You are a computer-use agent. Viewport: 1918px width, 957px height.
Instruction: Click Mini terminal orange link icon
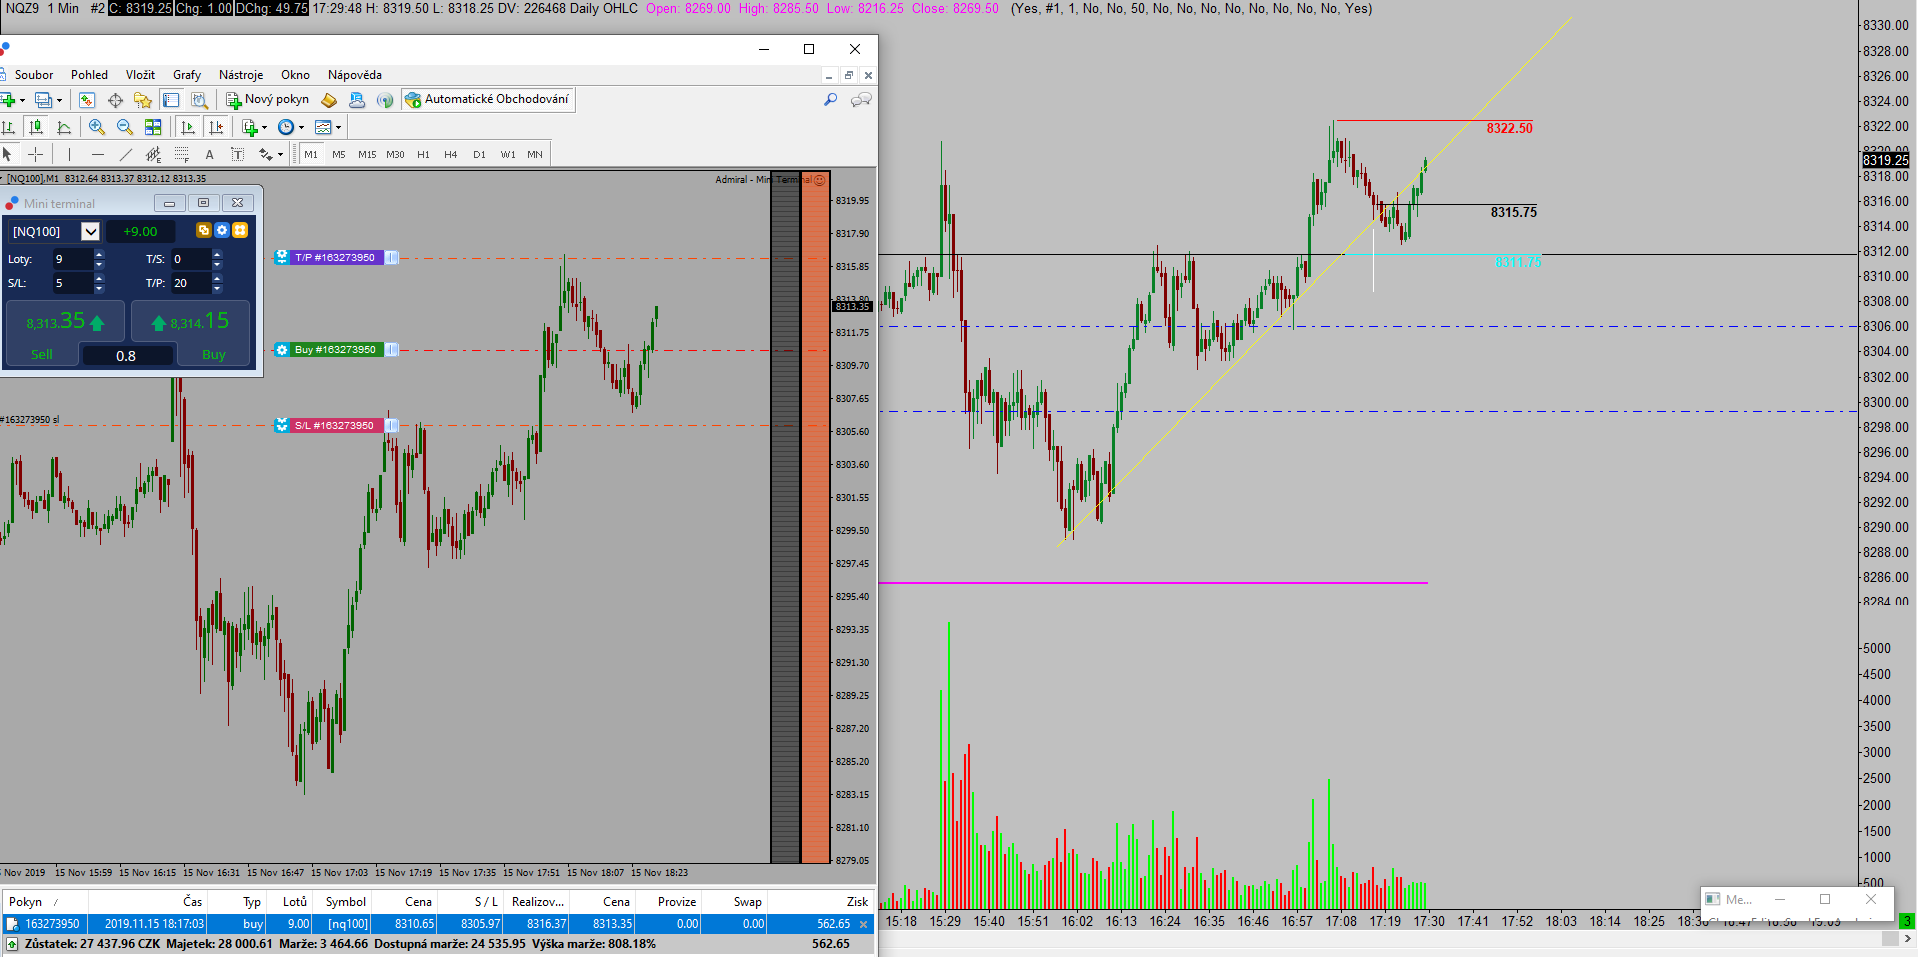pyautogui.click(x=204, y=230)
